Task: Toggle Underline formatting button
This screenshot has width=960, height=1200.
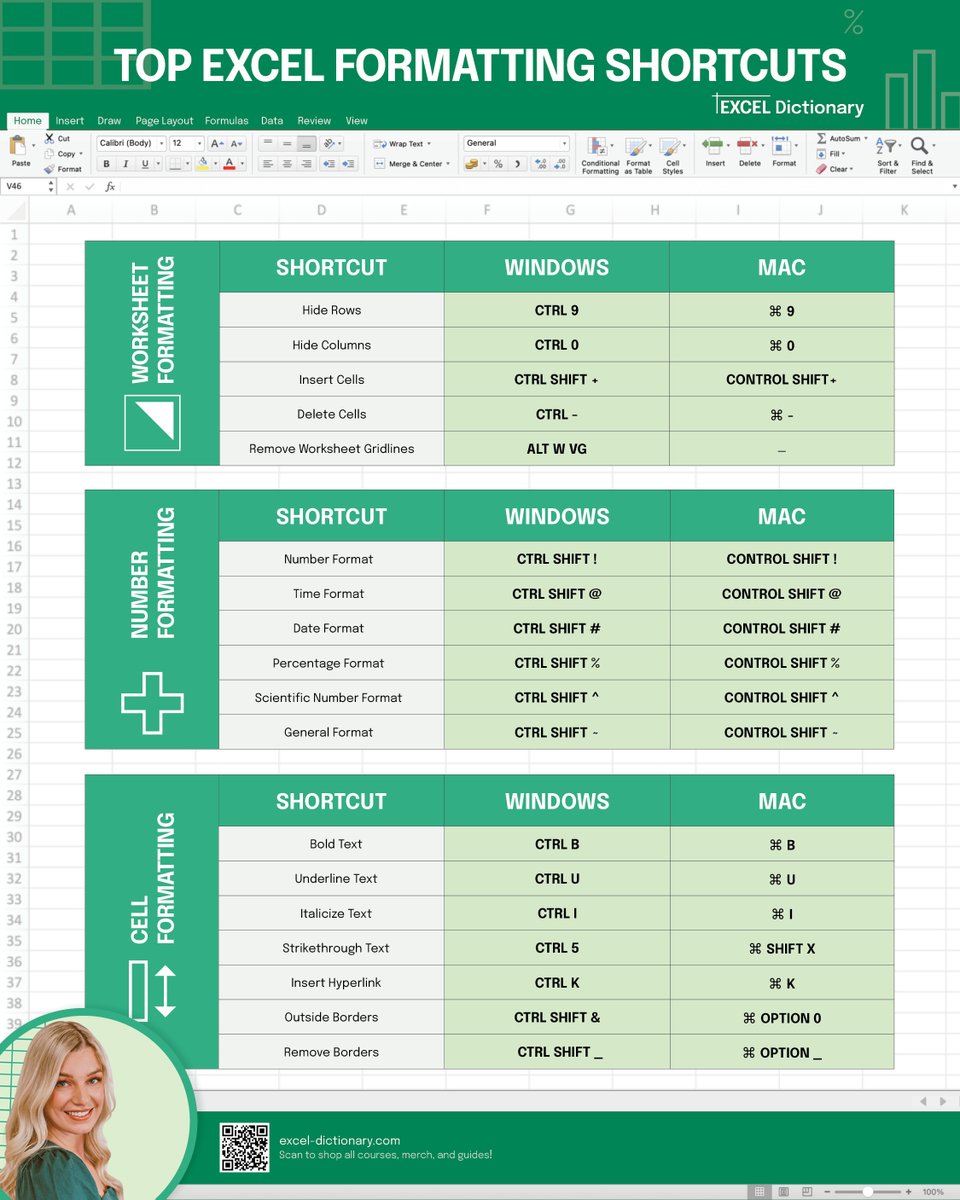Action: click(x=145, y=164)
